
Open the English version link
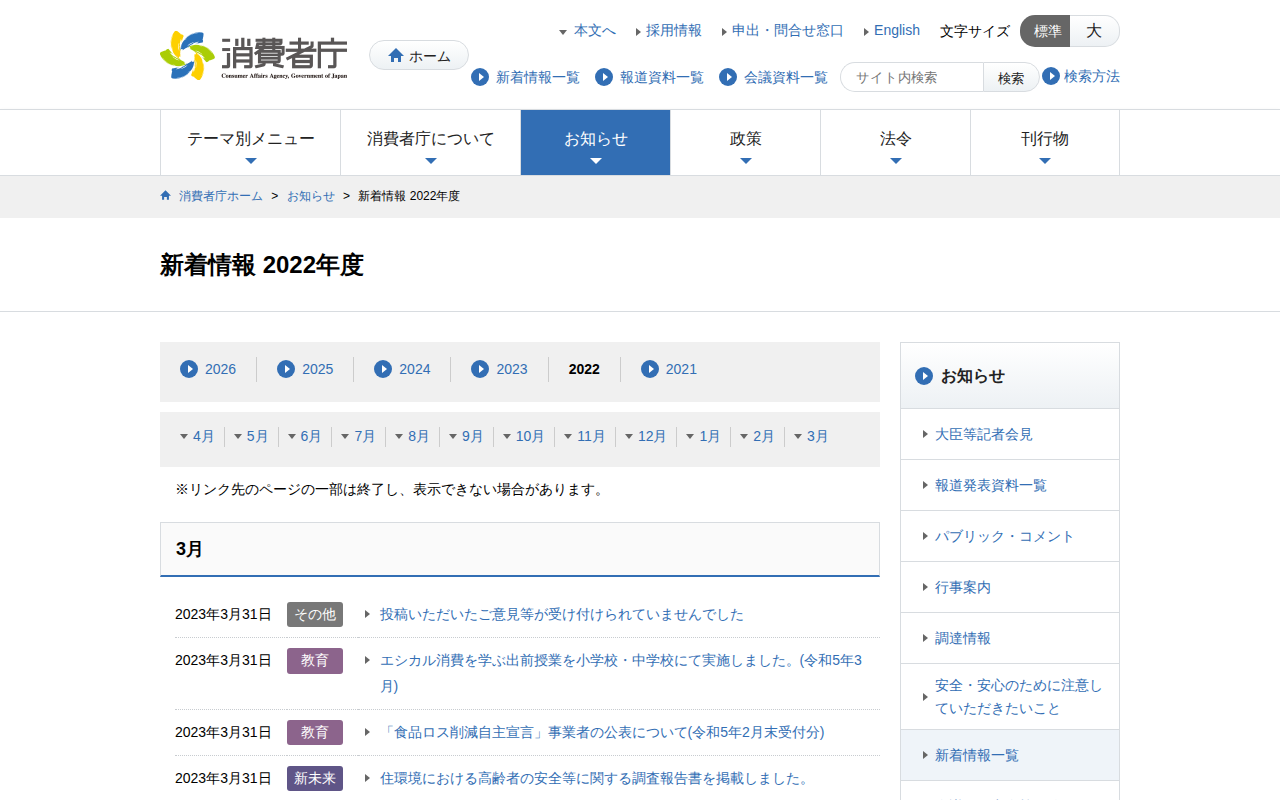click(x=896, y=30)
